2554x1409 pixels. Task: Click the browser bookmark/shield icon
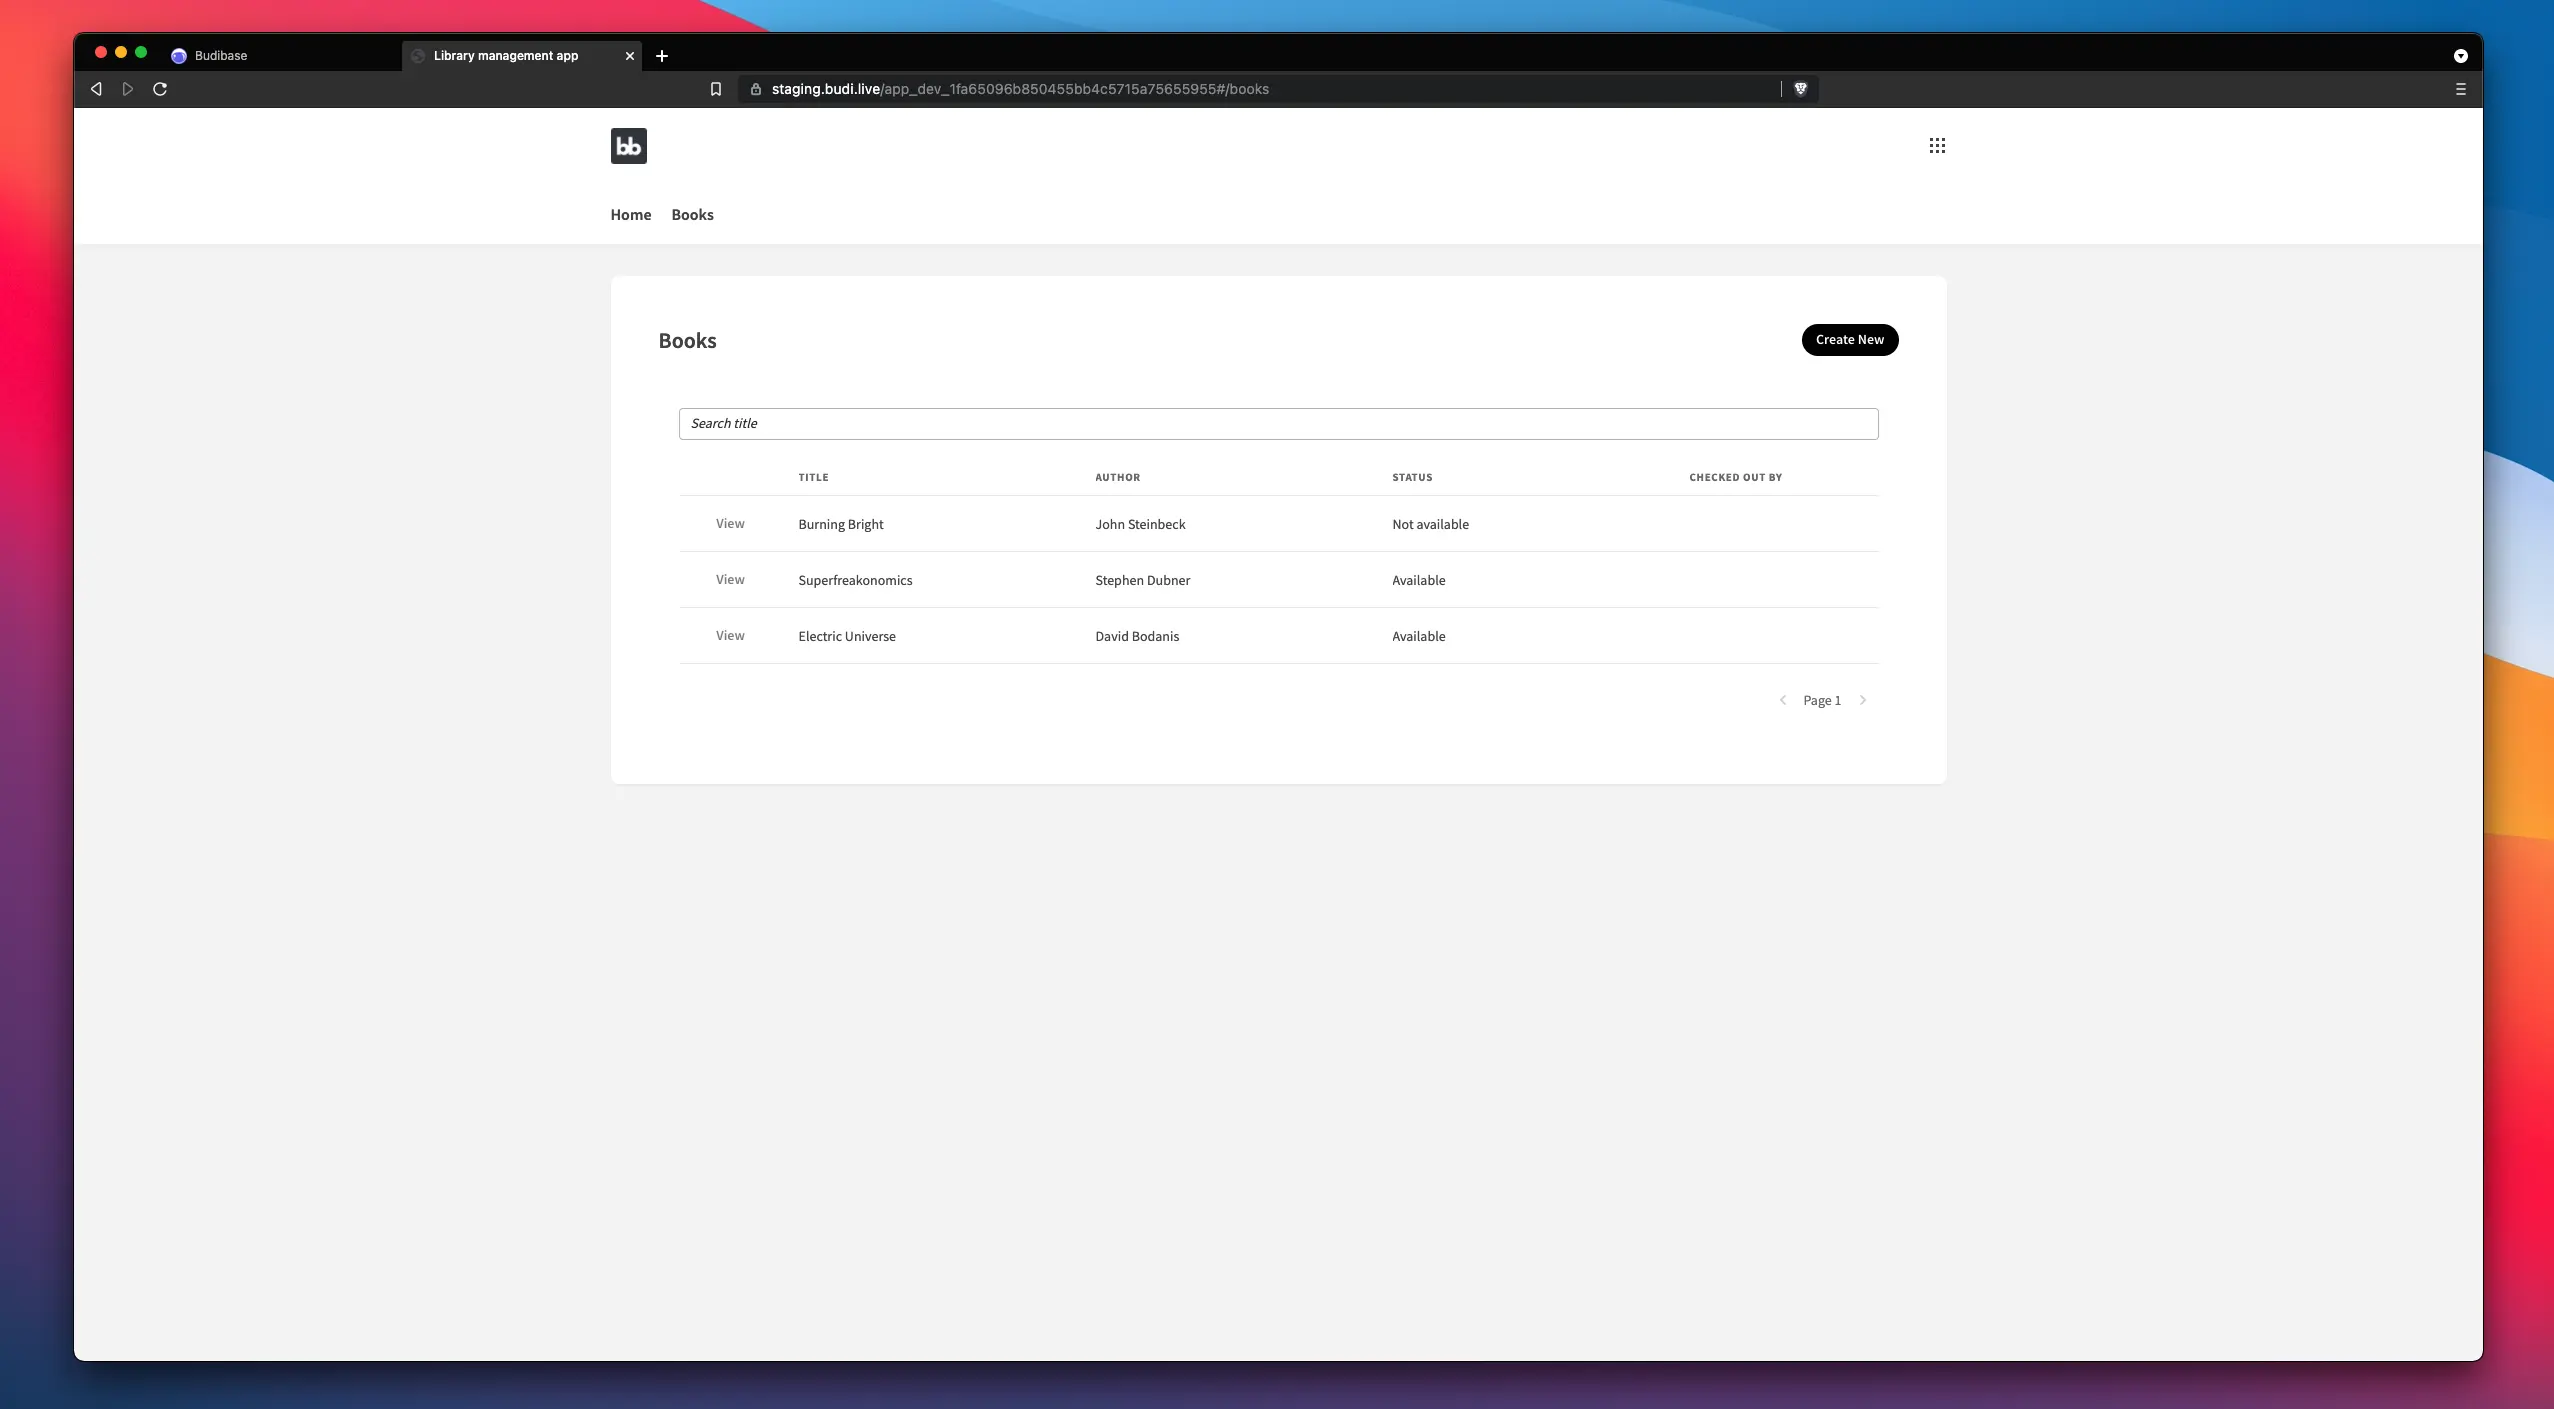pyautogui.click(x=1799, y=88)
